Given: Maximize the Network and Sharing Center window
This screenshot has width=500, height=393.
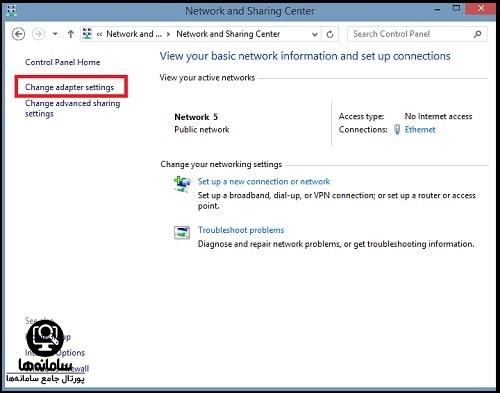Looking at the screenshot, I should click(456, 8).
